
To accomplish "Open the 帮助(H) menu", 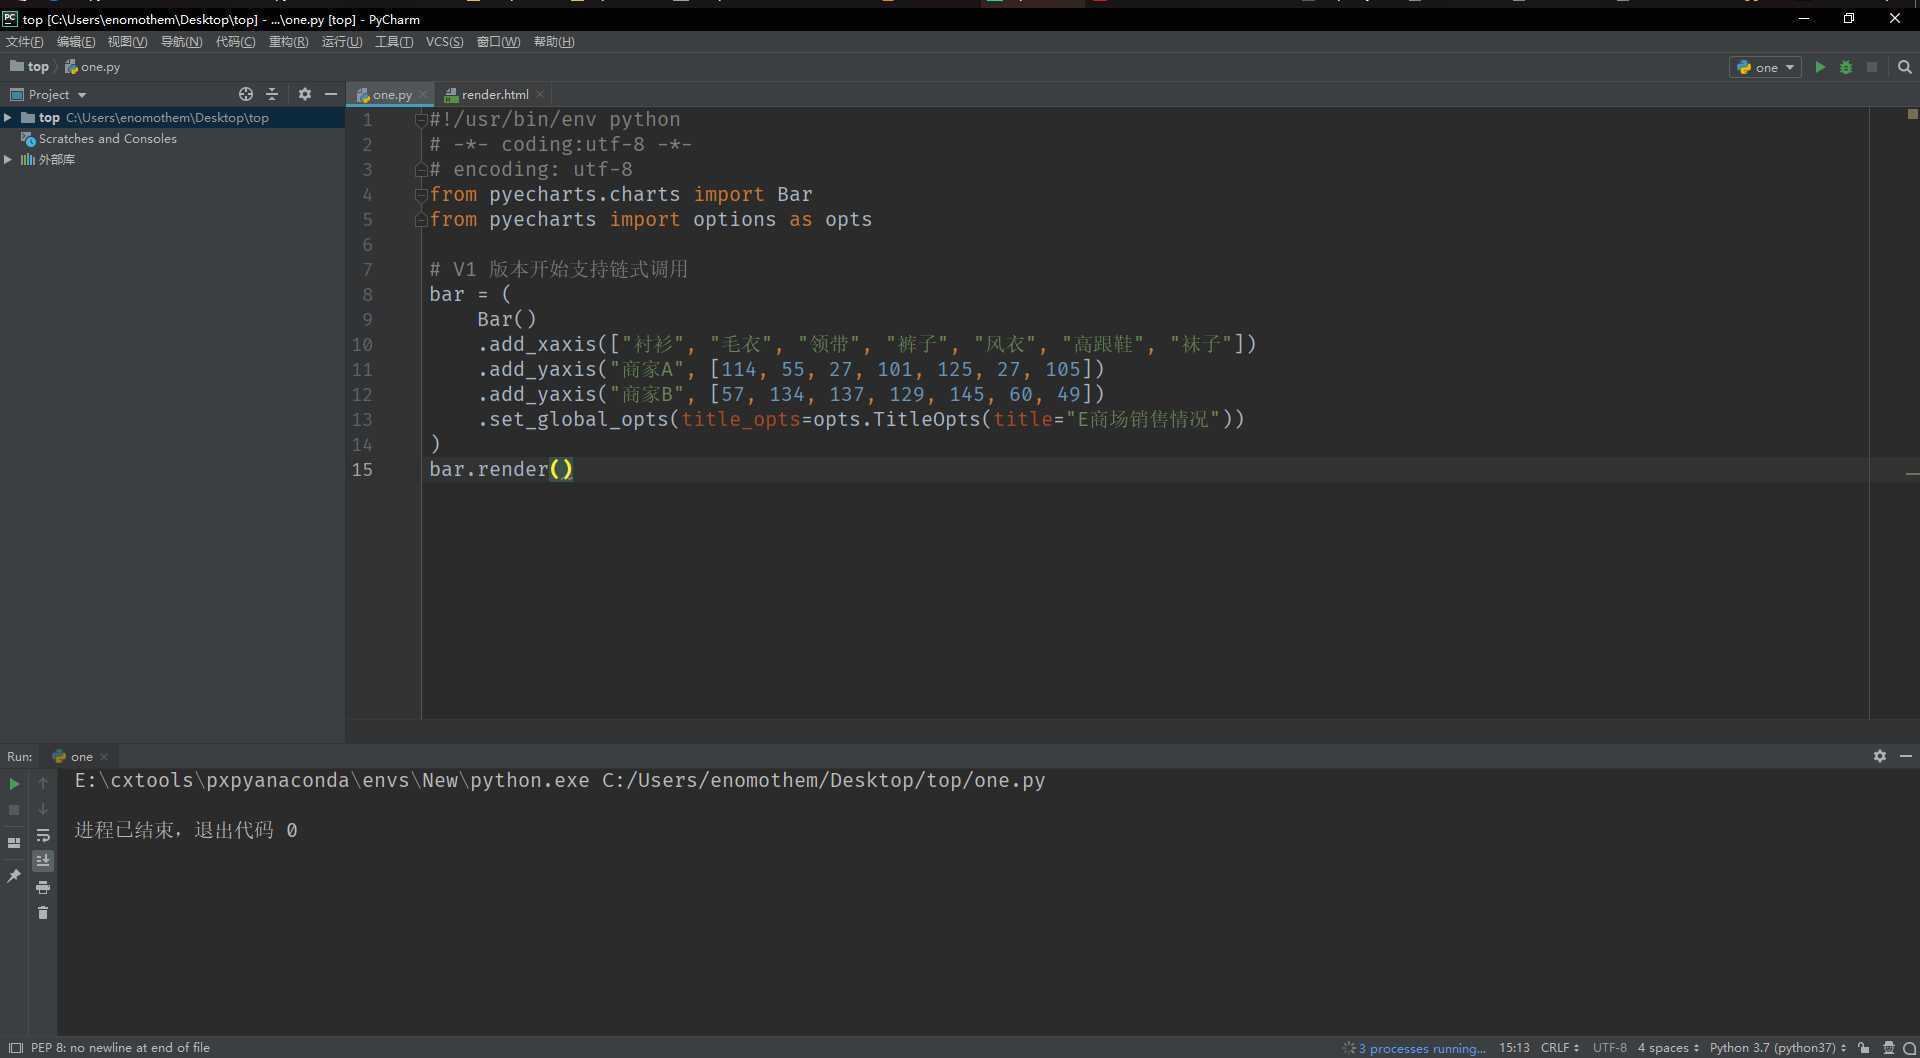I will [554, 41].
